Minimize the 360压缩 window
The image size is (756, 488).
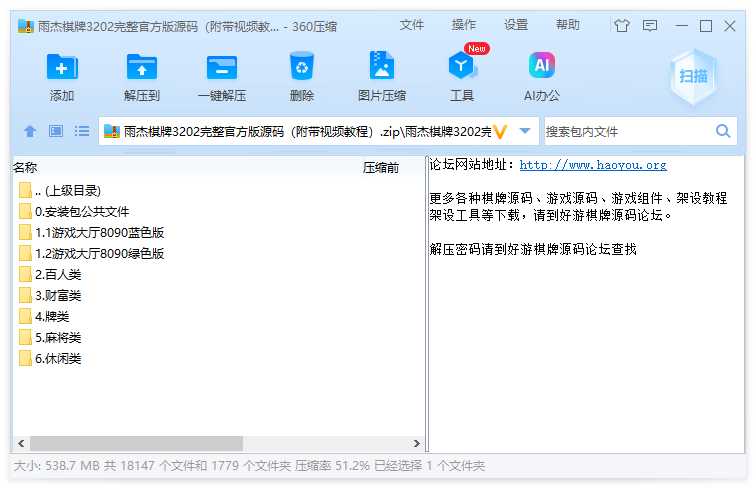pyautogui.click(x=682, y=25)
